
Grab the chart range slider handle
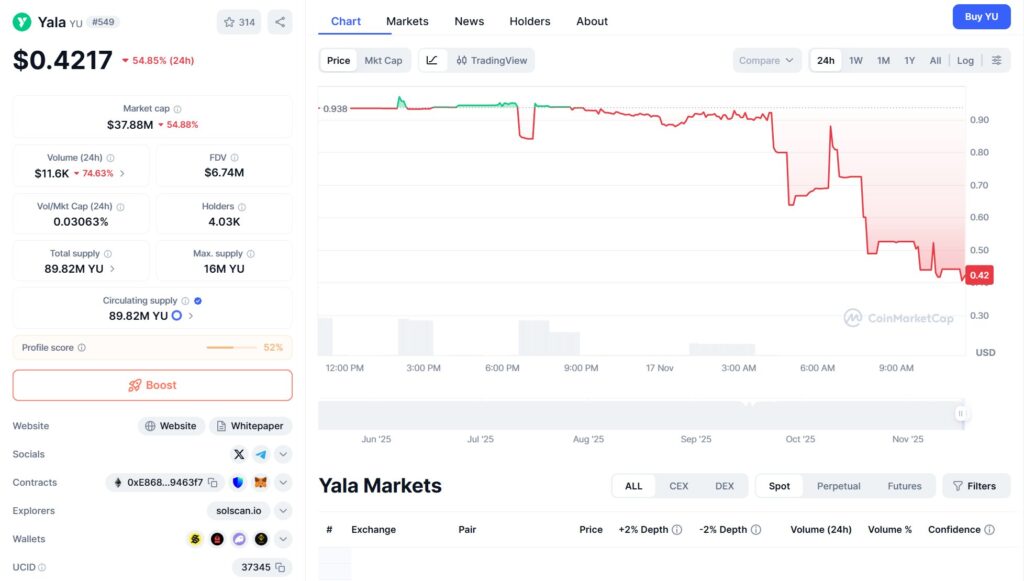[x=961, y=413]
